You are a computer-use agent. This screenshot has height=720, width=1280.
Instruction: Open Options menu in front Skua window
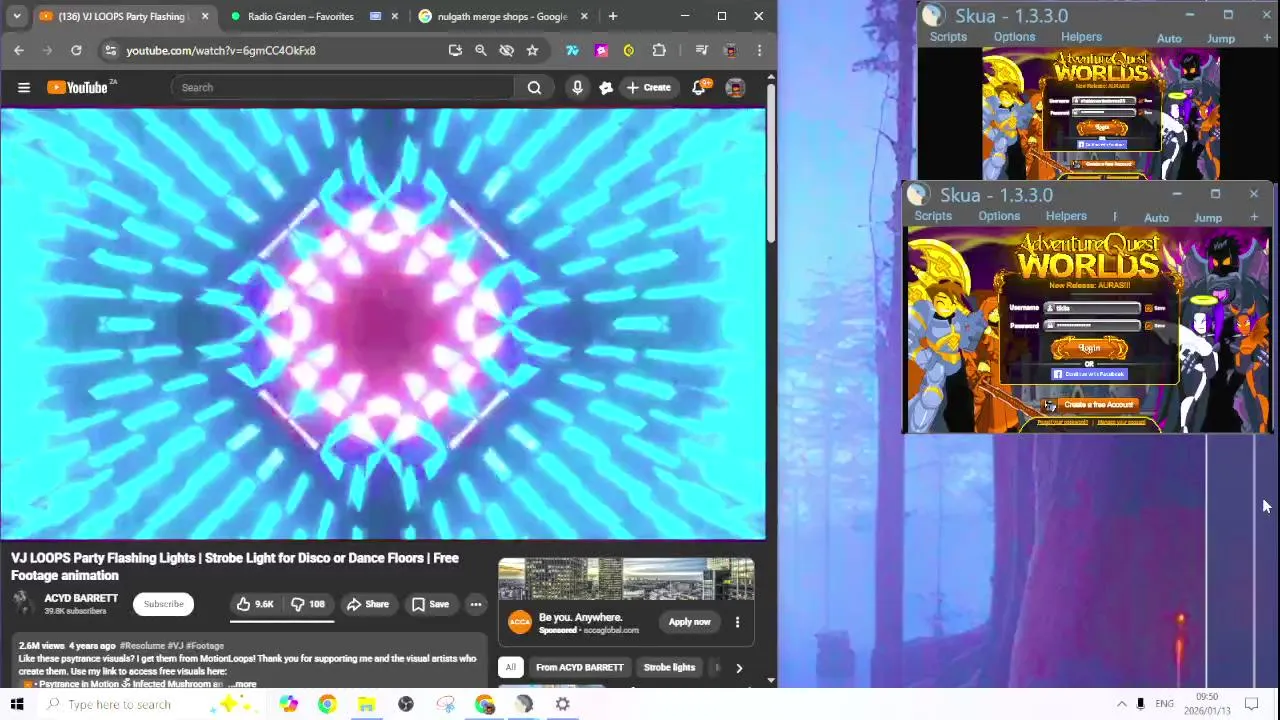click(999, 216)
